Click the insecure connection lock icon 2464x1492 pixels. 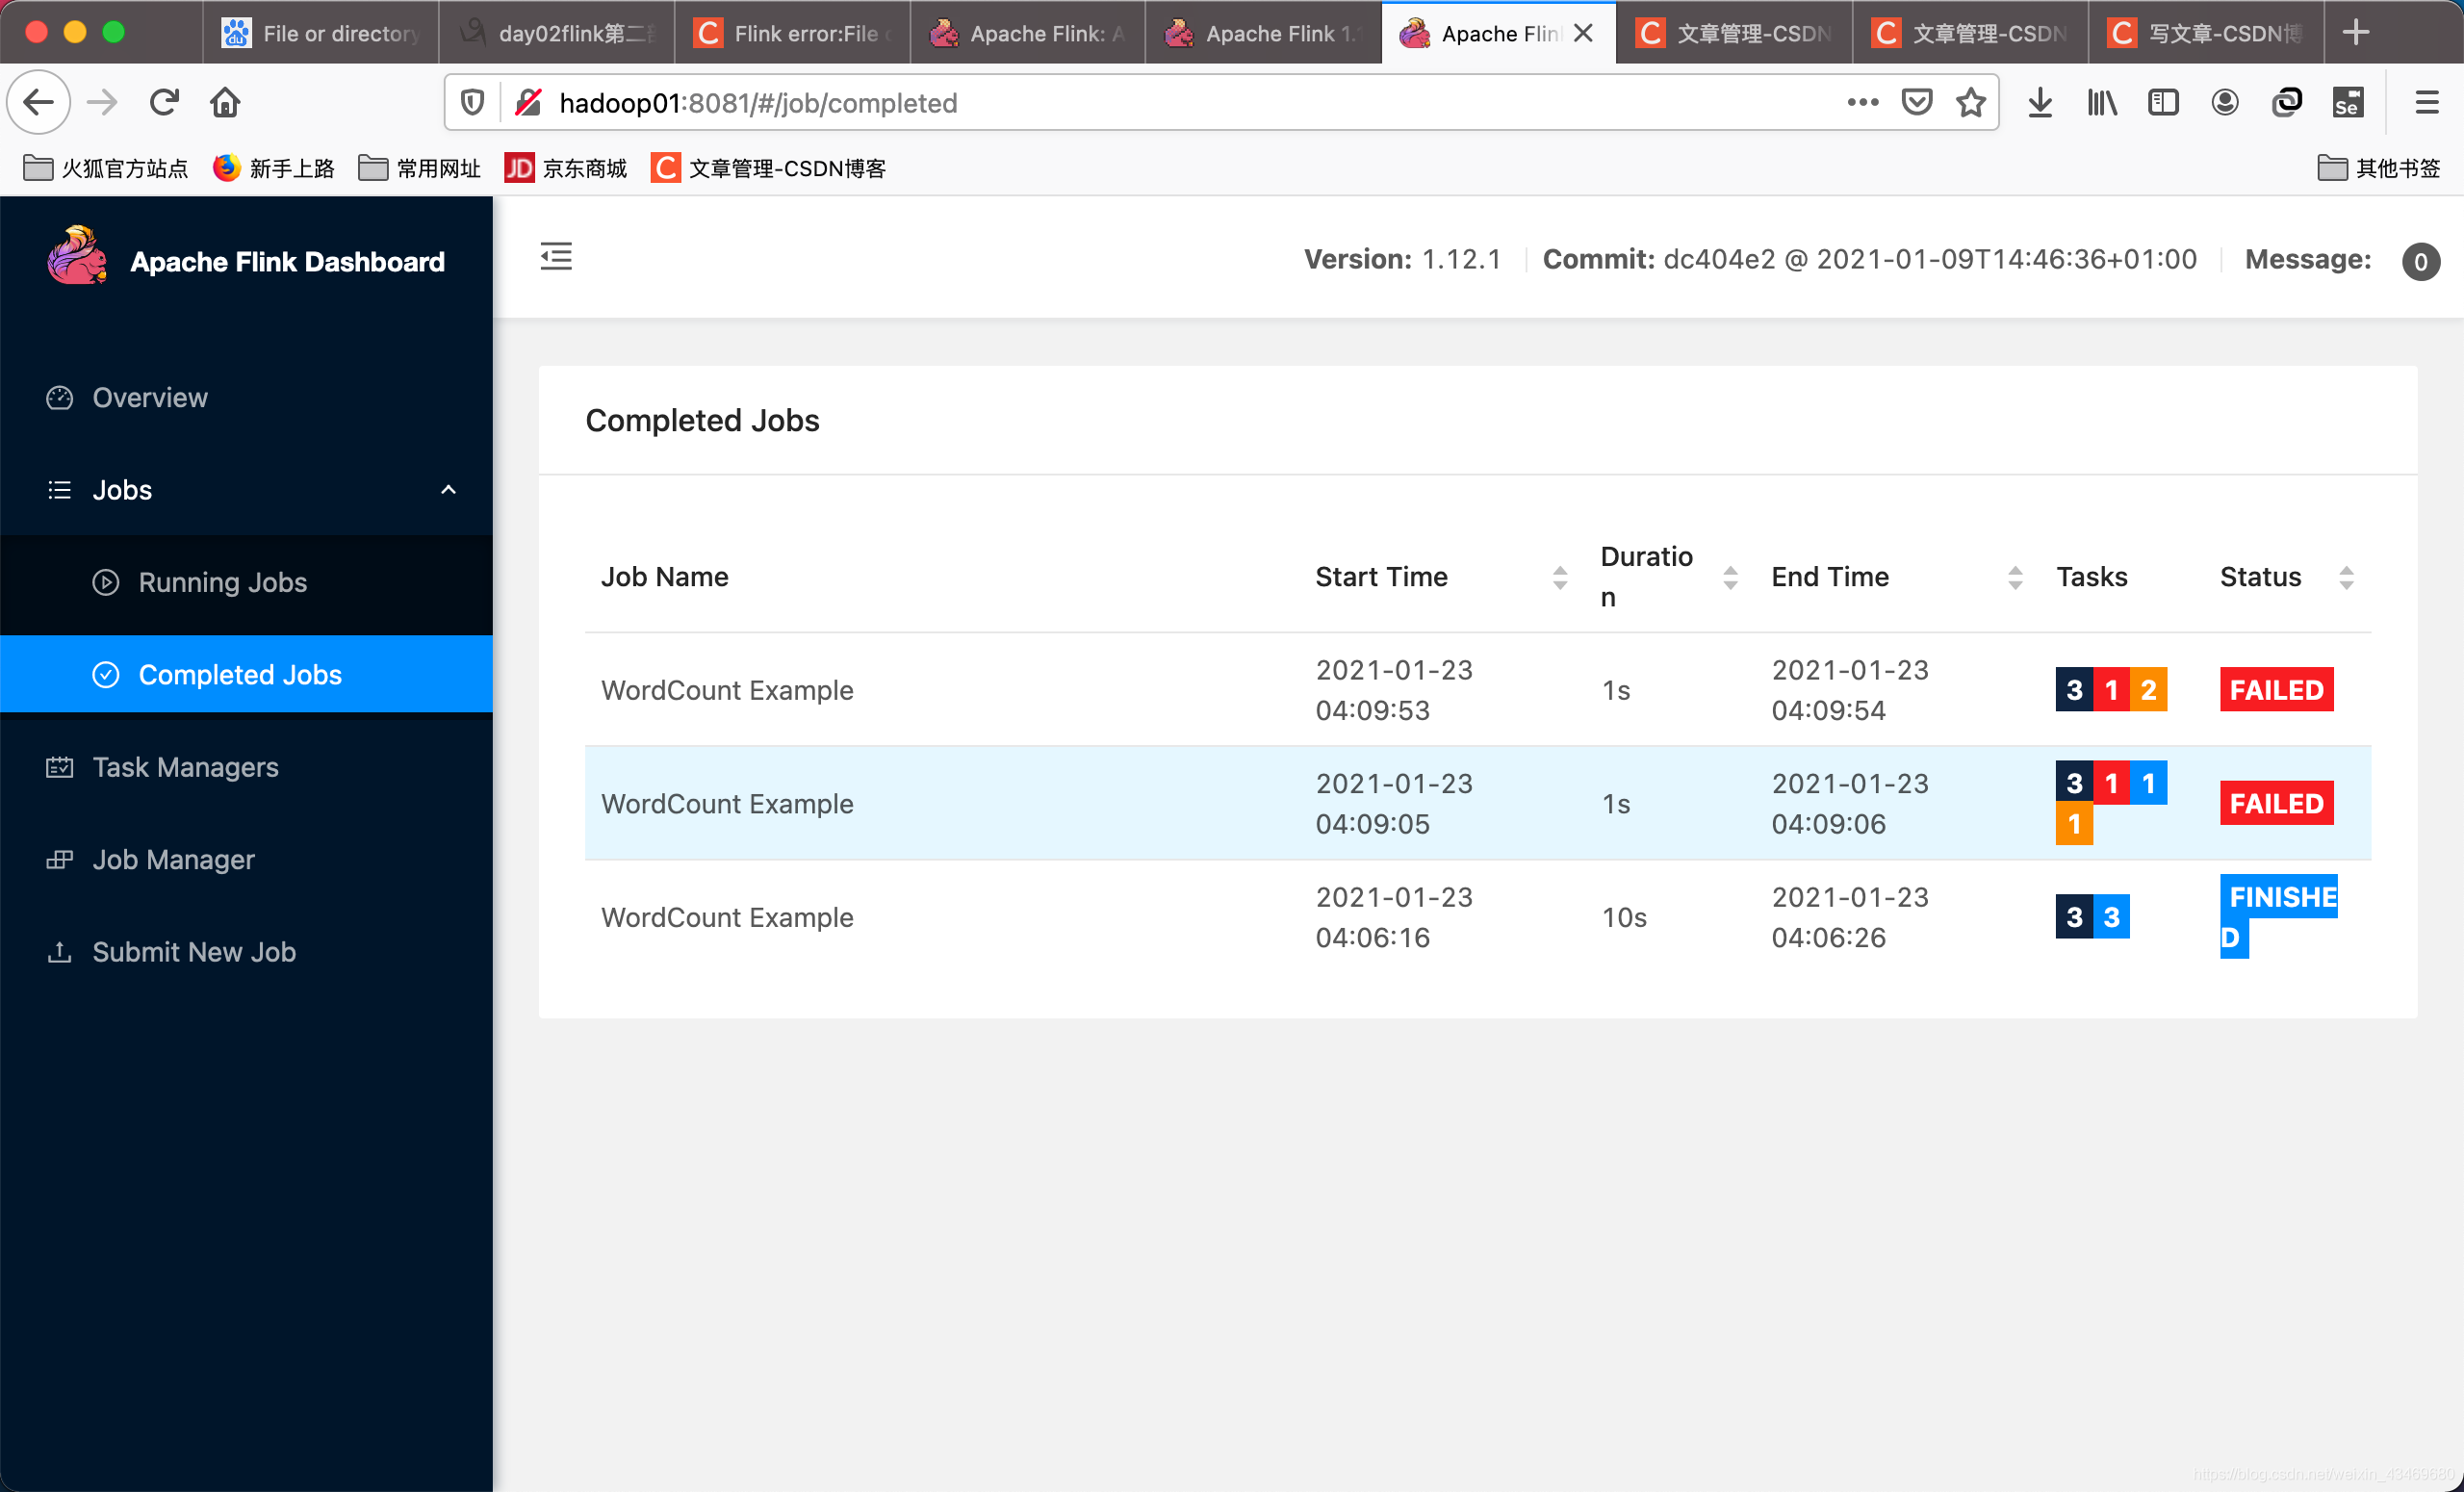tap(528, 102)
